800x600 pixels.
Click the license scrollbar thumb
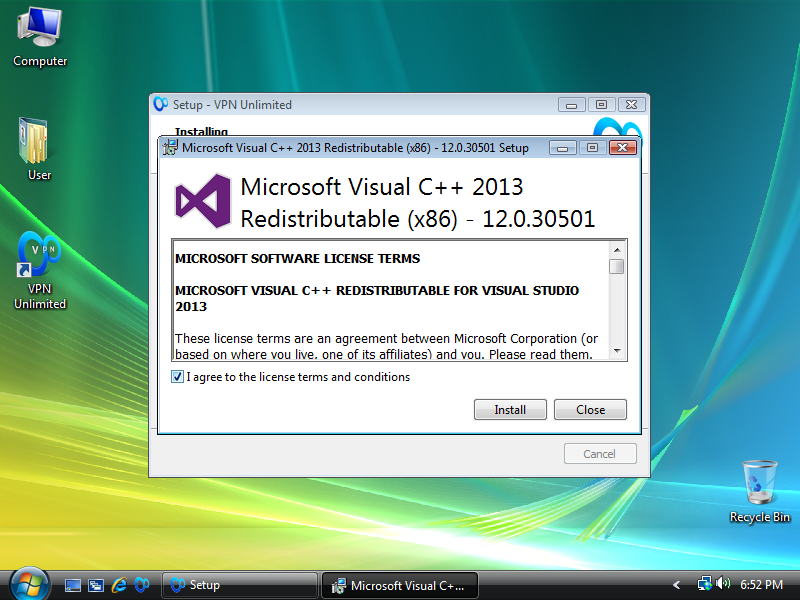(x=617, y=266)
